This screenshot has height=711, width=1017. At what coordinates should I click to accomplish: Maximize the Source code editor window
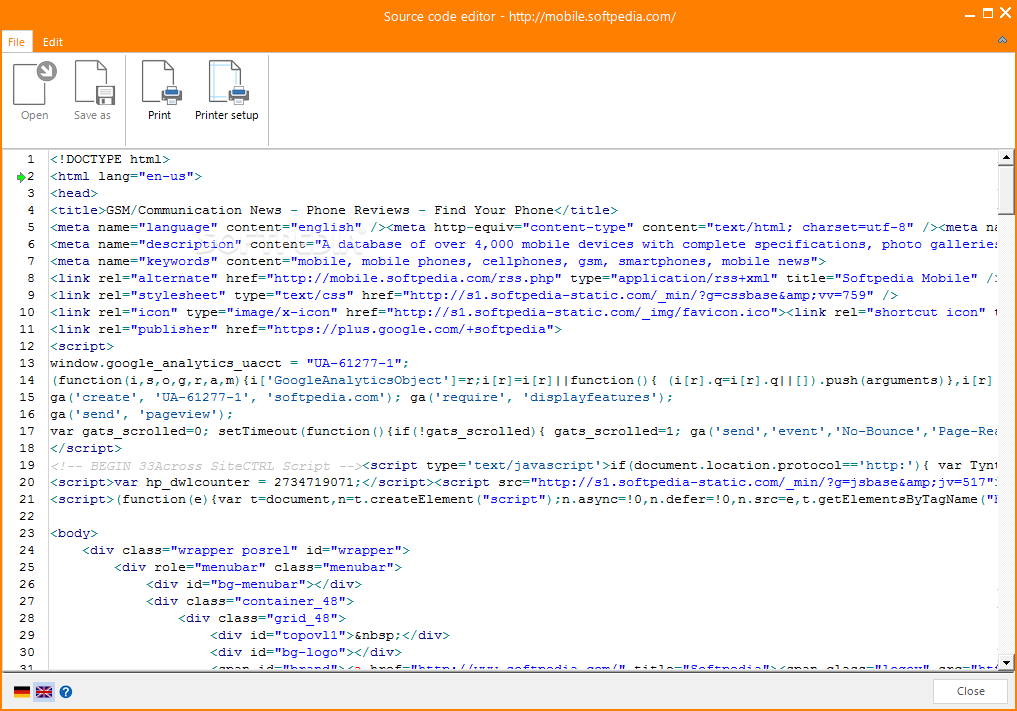coord(988,14)
